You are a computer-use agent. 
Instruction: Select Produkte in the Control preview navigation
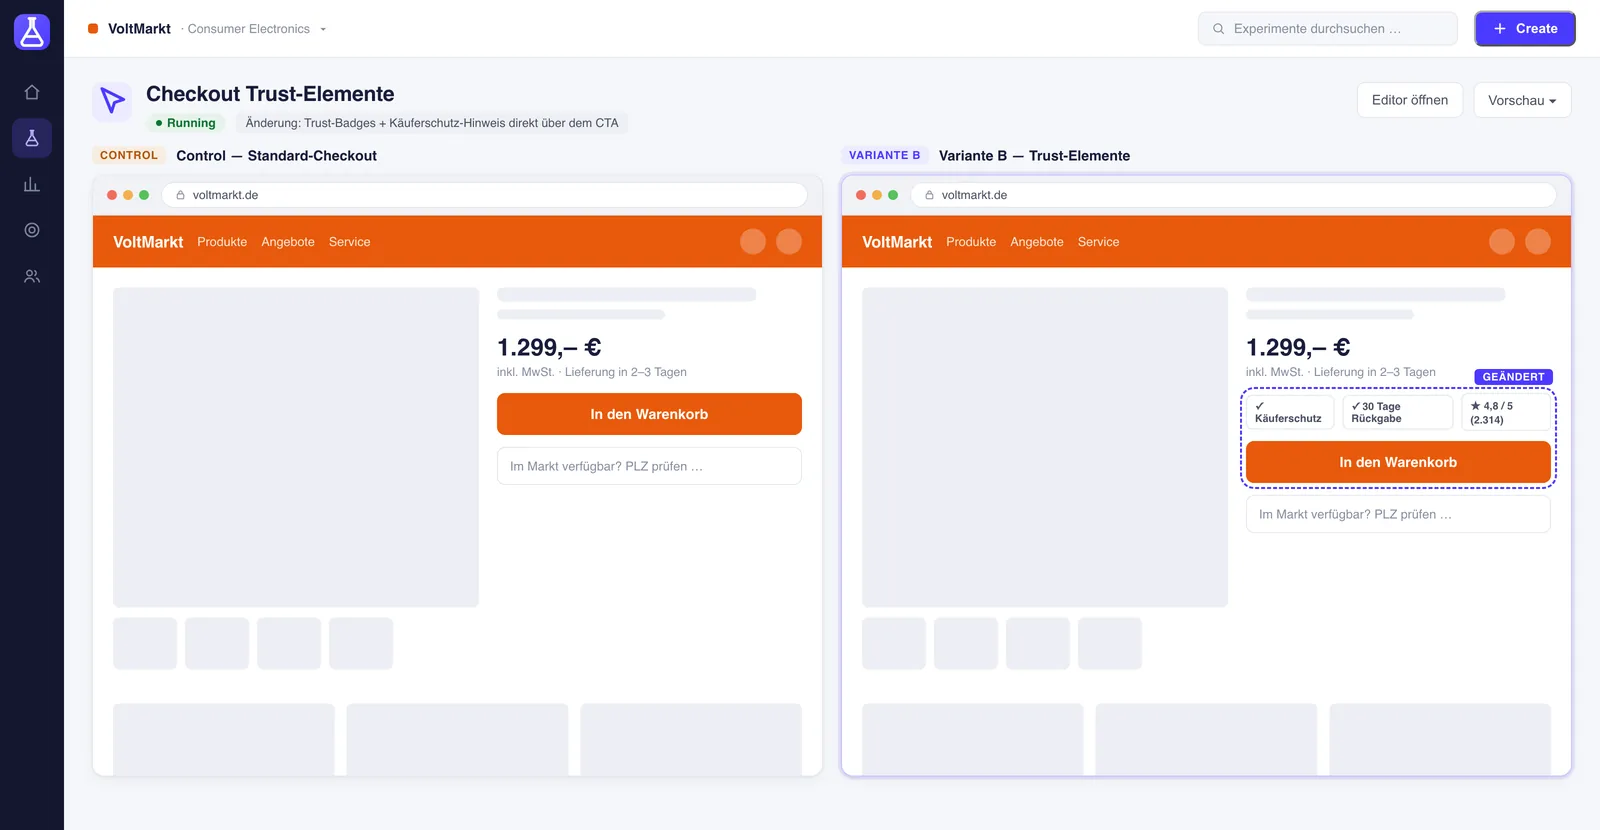coord(222,242)
